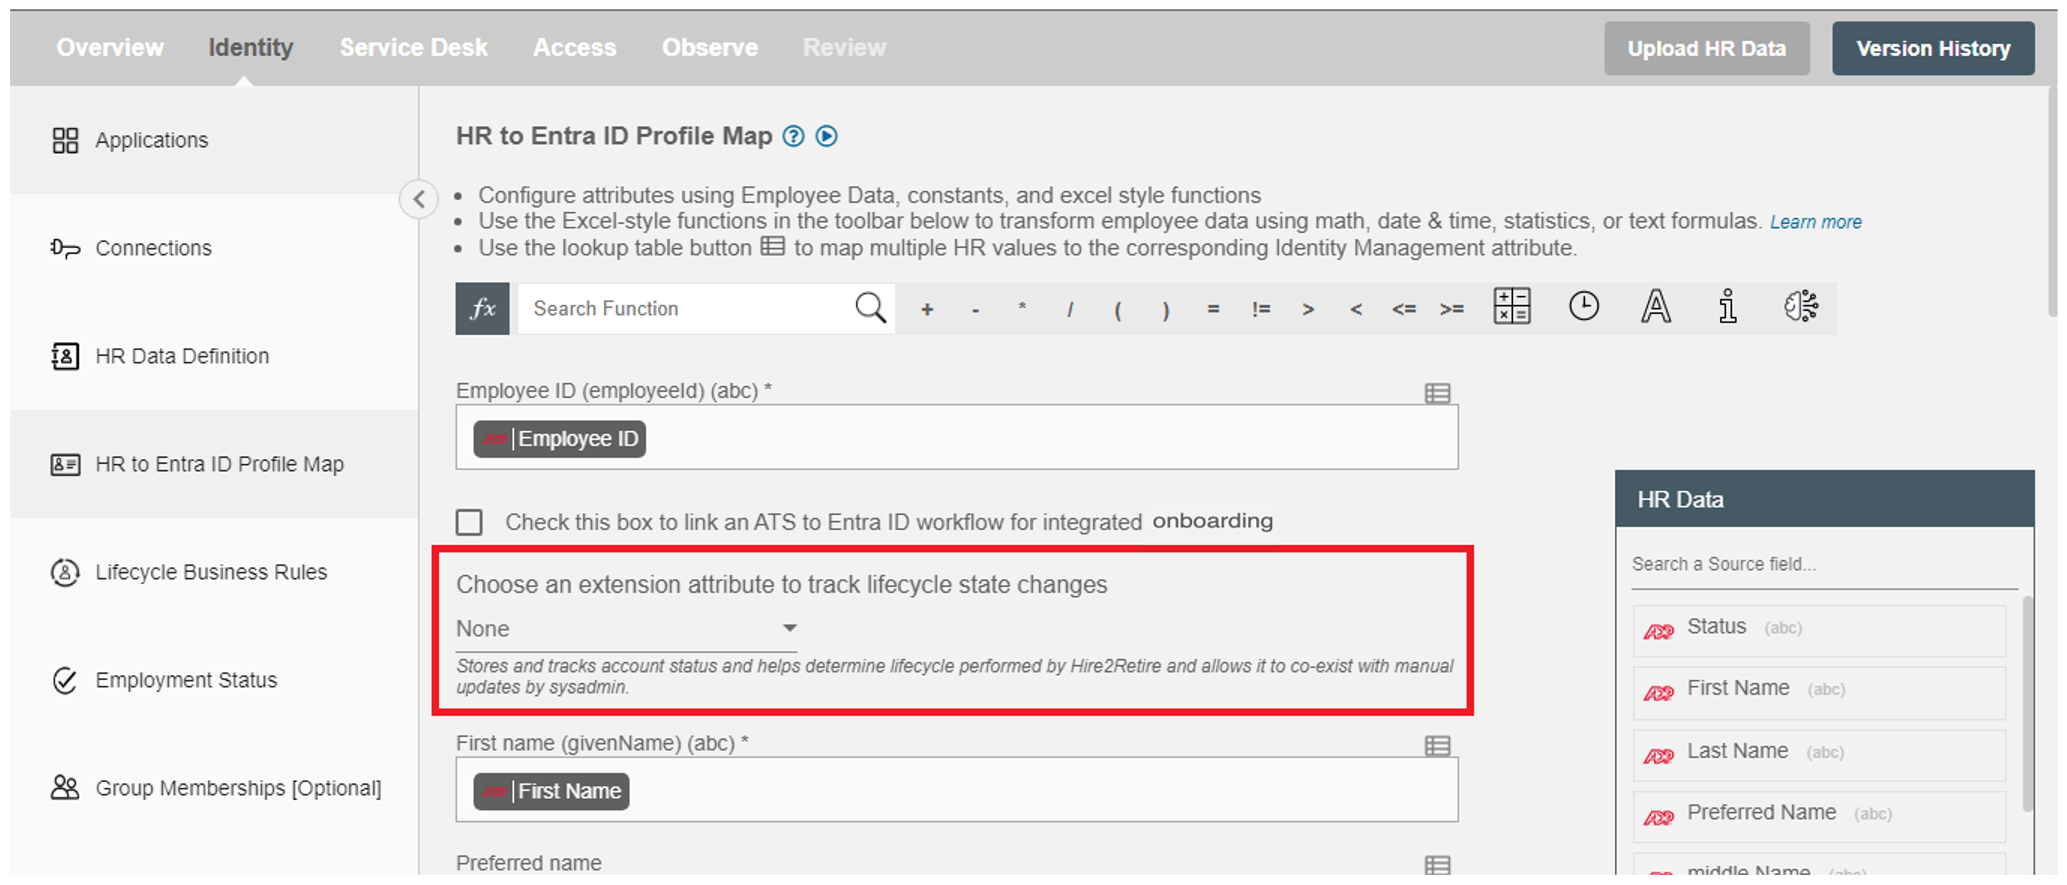Go to HR Data Definition page
The image size is (2067, 885).
214,356
